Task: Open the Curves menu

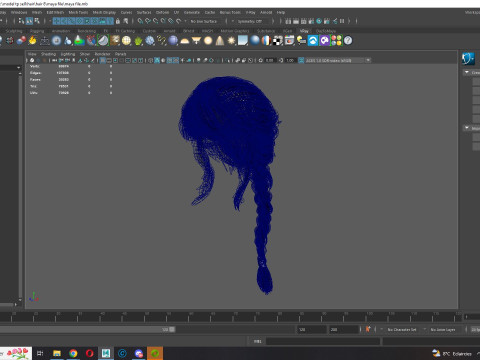Action: coord(126,12)
